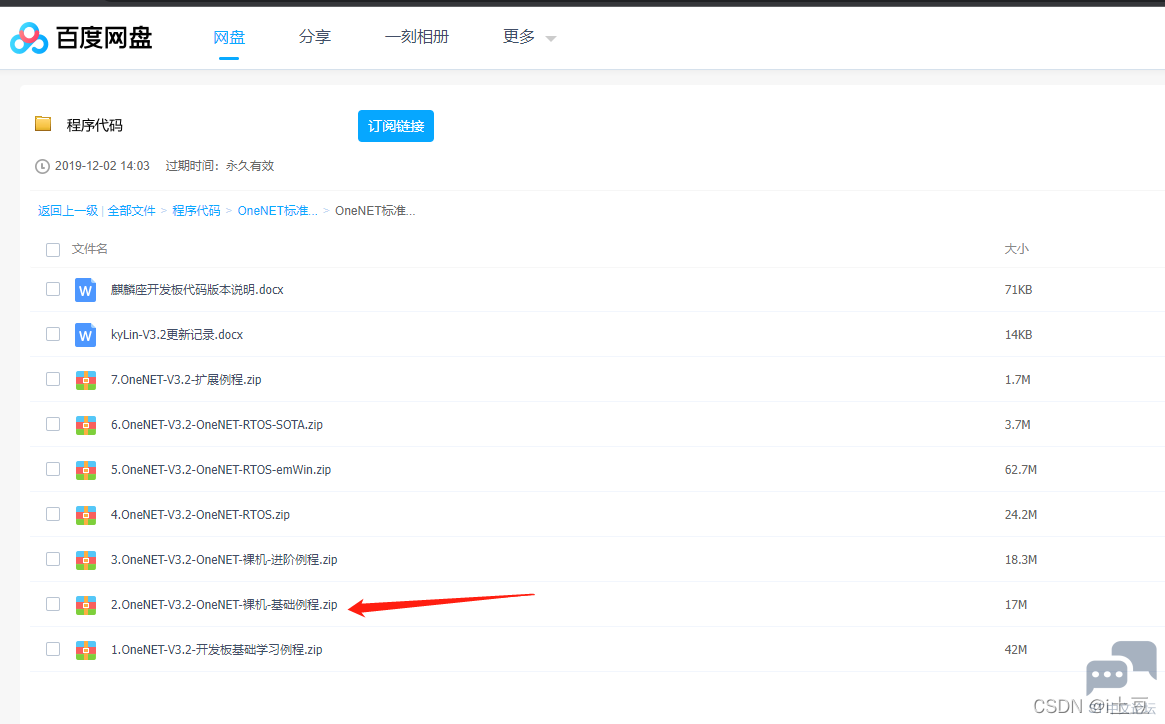Viewport: 1165px width, 724px height.
Task: Open file kyLin-V3.2更新记录.docx
Action: point(177,334)
